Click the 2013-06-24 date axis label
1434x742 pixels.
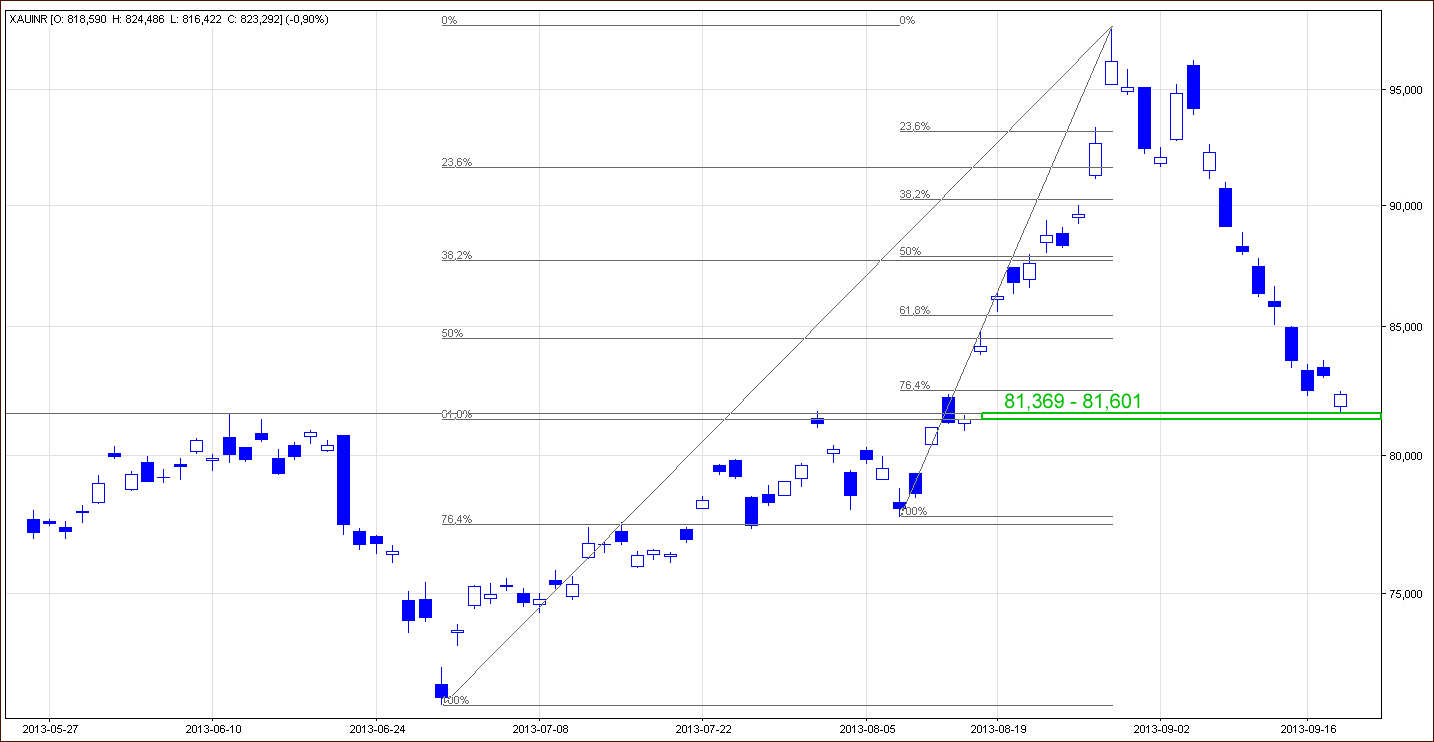(x=376, y=728)
